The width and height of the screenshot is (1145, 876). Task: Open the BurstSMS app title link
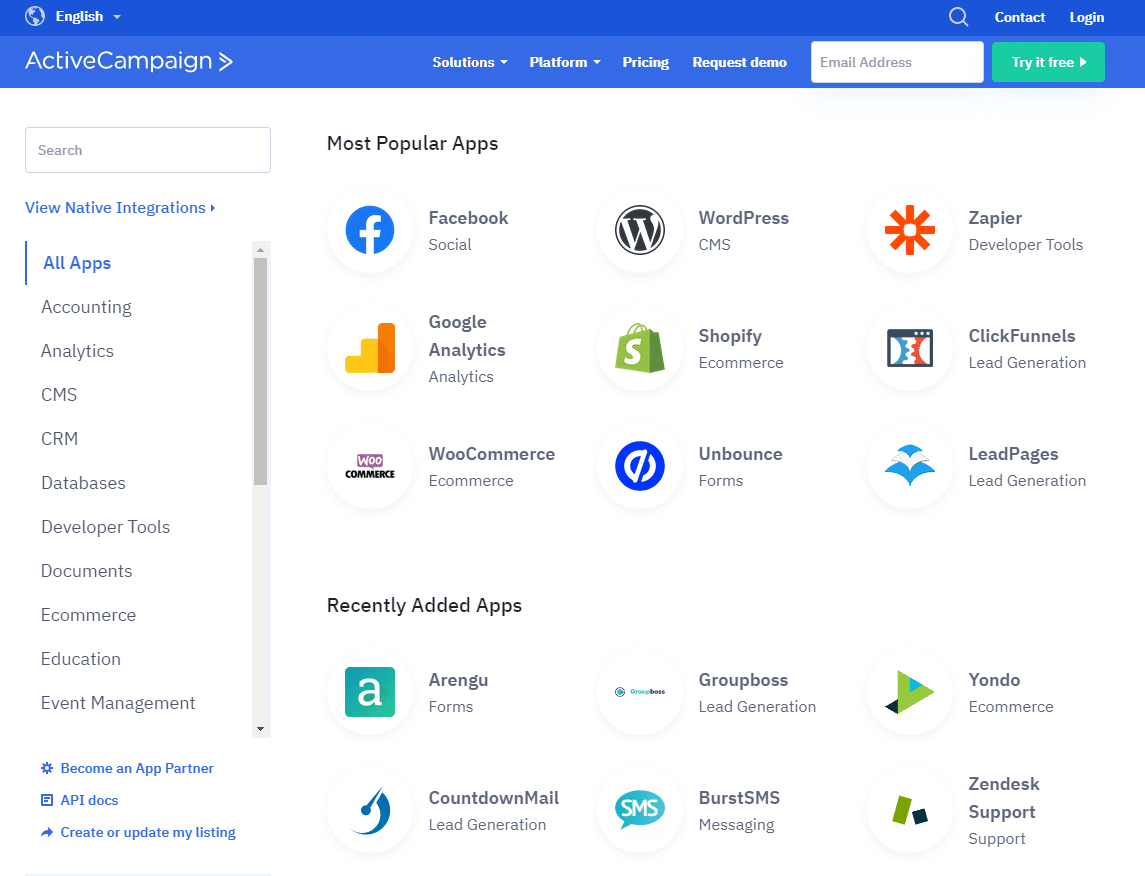click(x=739, y=798)
